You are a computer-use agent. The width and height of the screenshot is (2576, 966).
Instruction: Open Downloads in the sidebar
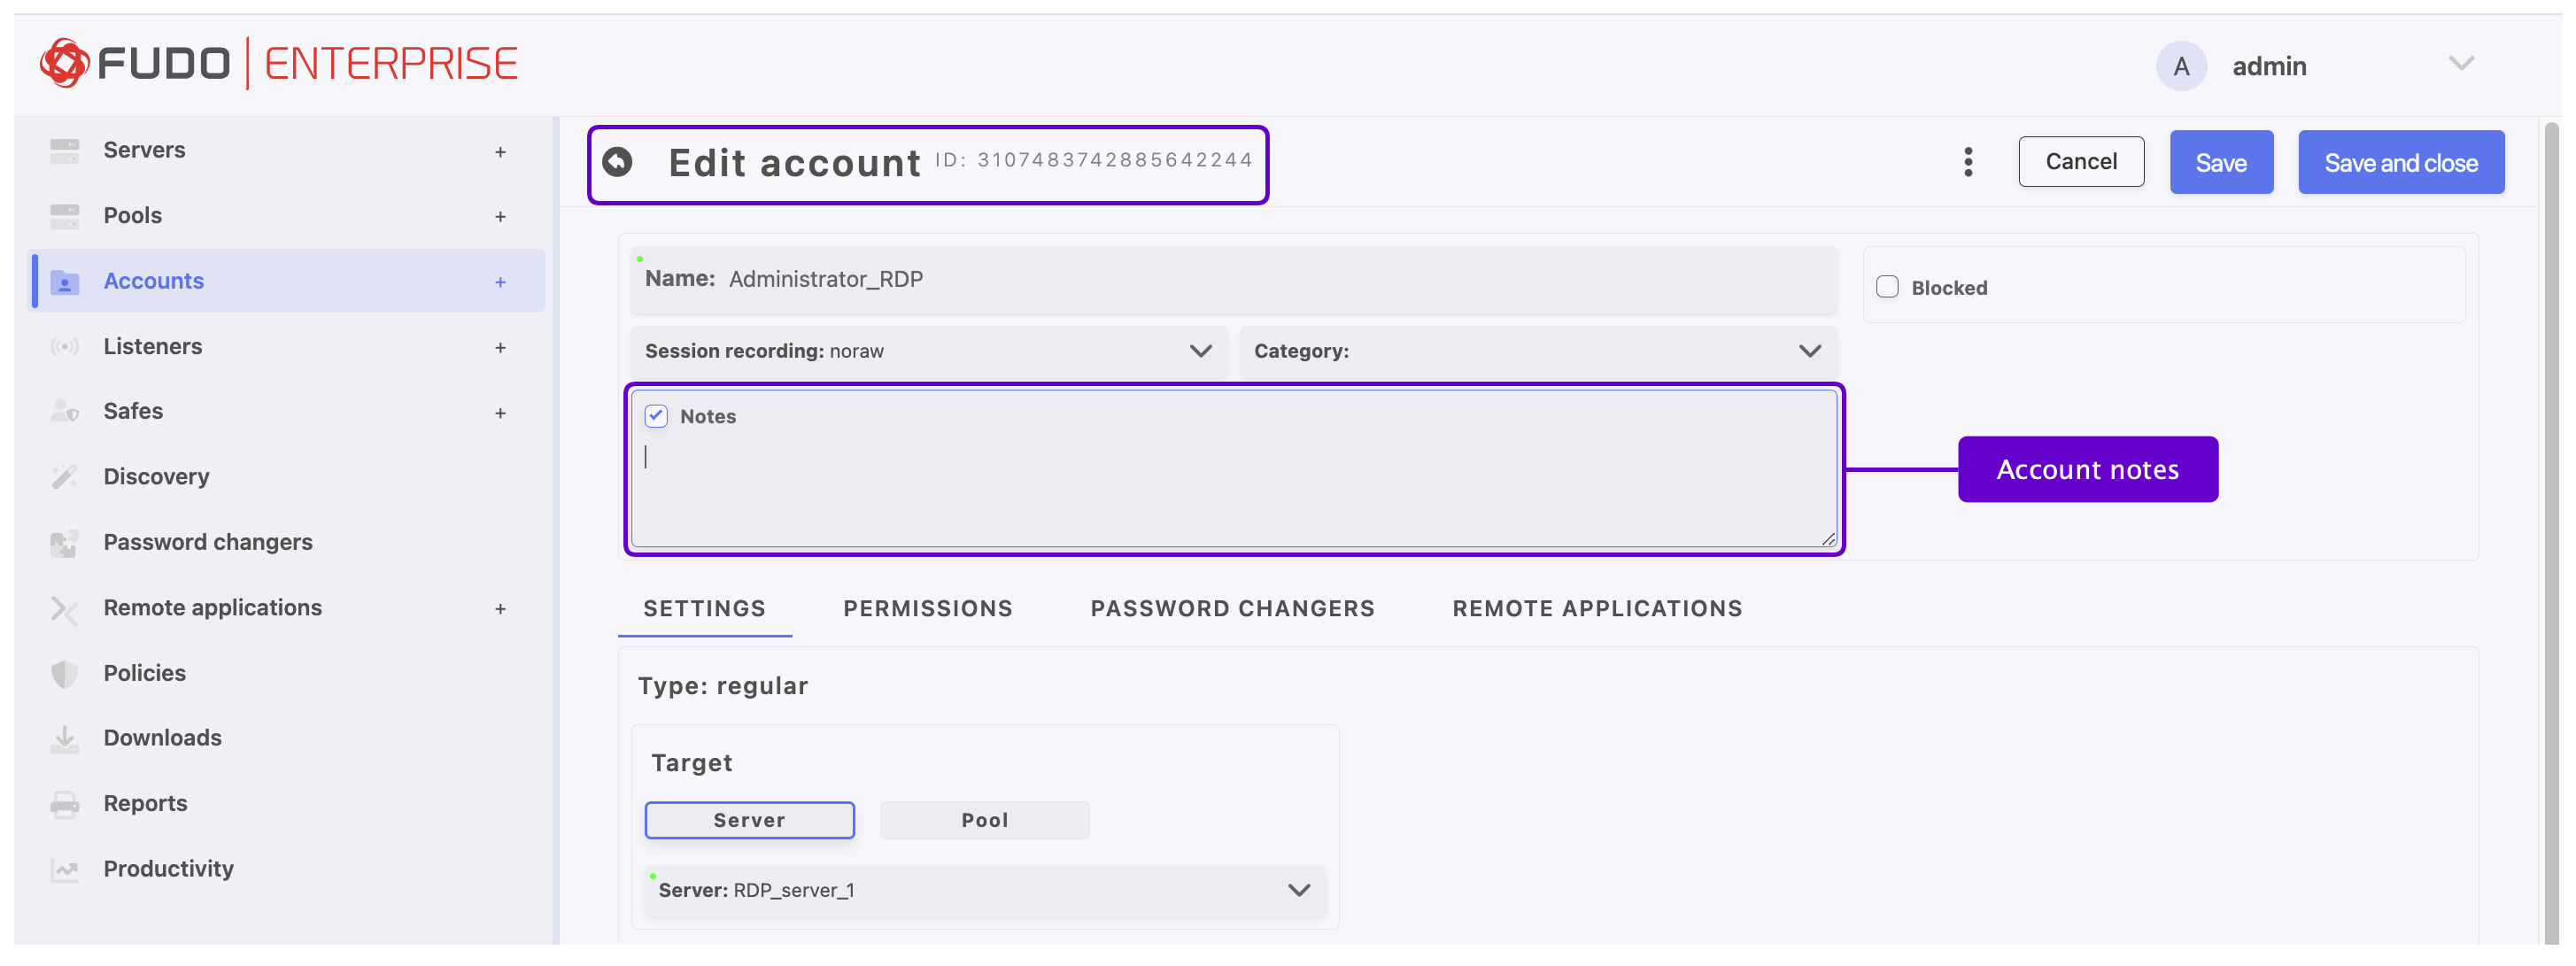pyautogui.click(x=287, y=739)
